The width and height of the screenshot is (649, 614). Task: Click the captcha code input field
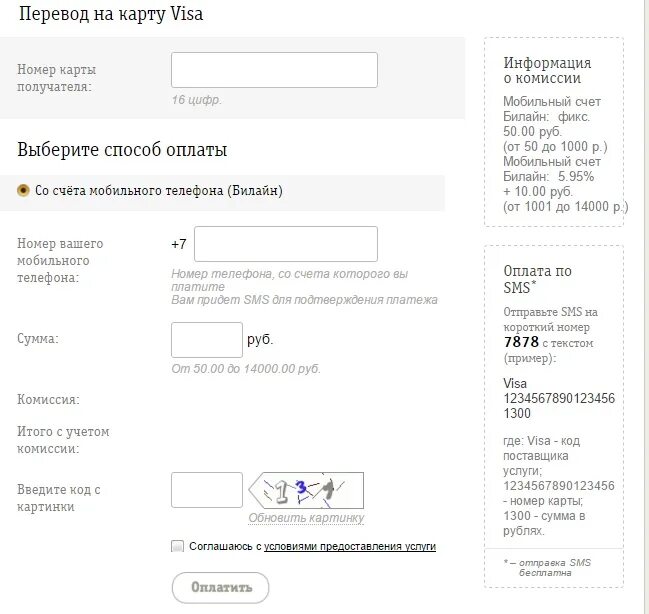[207, 490]
